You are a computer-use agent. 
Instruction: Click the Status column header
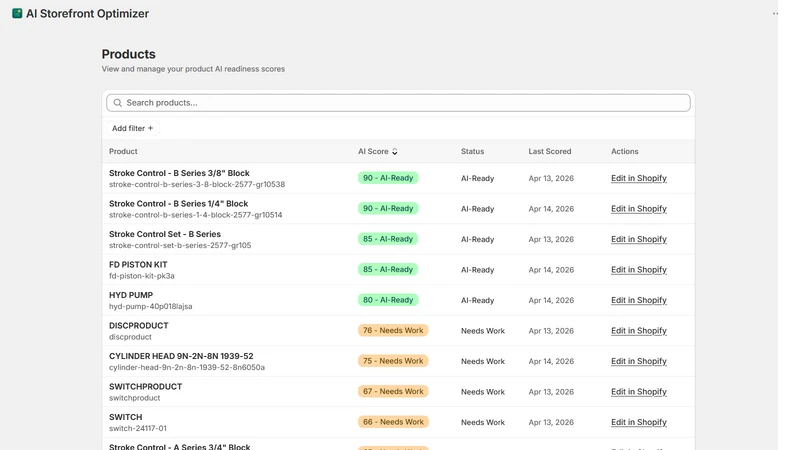pyautogui.click(x=472, y=152)
